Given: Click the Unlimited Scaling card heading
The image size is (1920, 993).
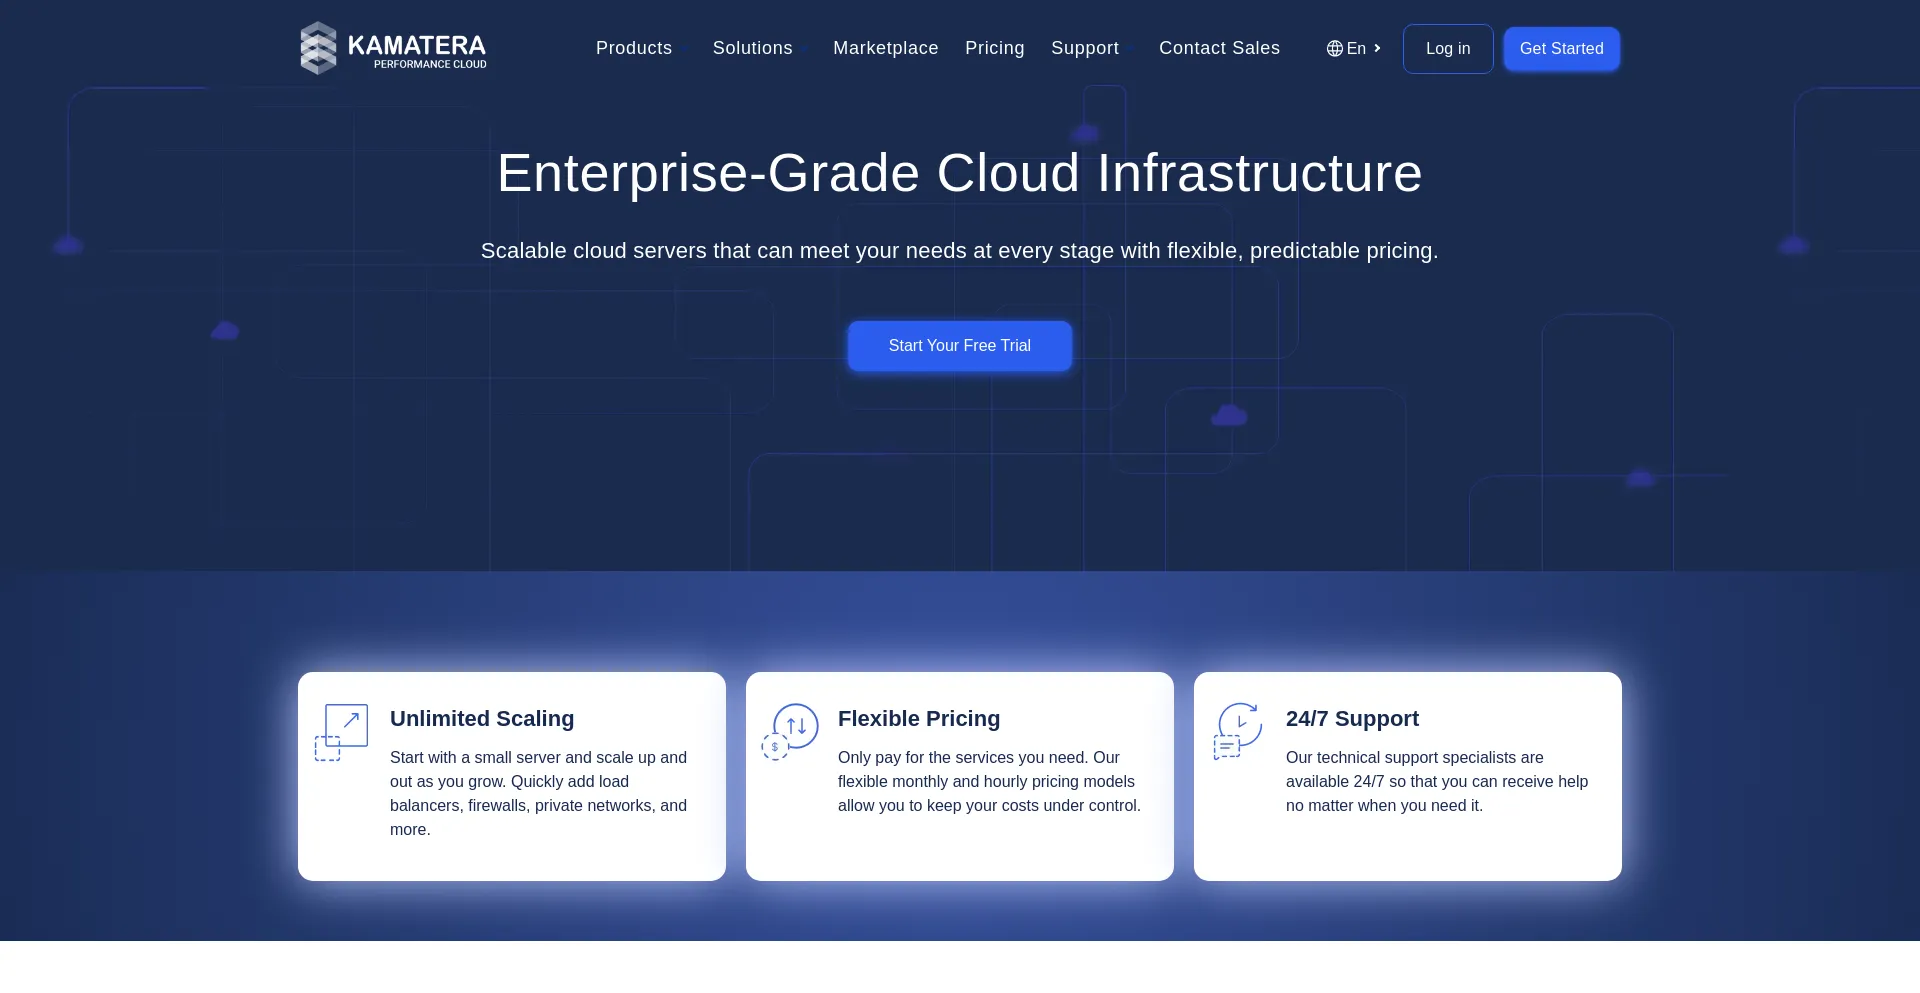Looking at the screenshot, I should coord(482,719).
